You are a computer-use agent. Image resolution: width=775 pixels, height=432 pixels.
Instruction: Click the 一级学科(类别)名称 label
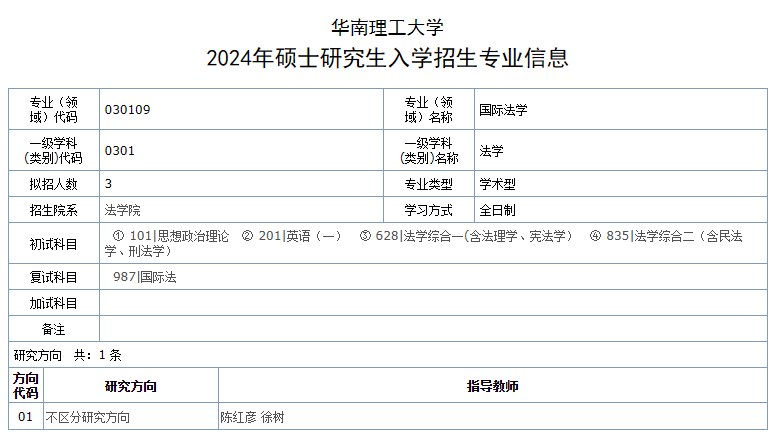[429, 151]
